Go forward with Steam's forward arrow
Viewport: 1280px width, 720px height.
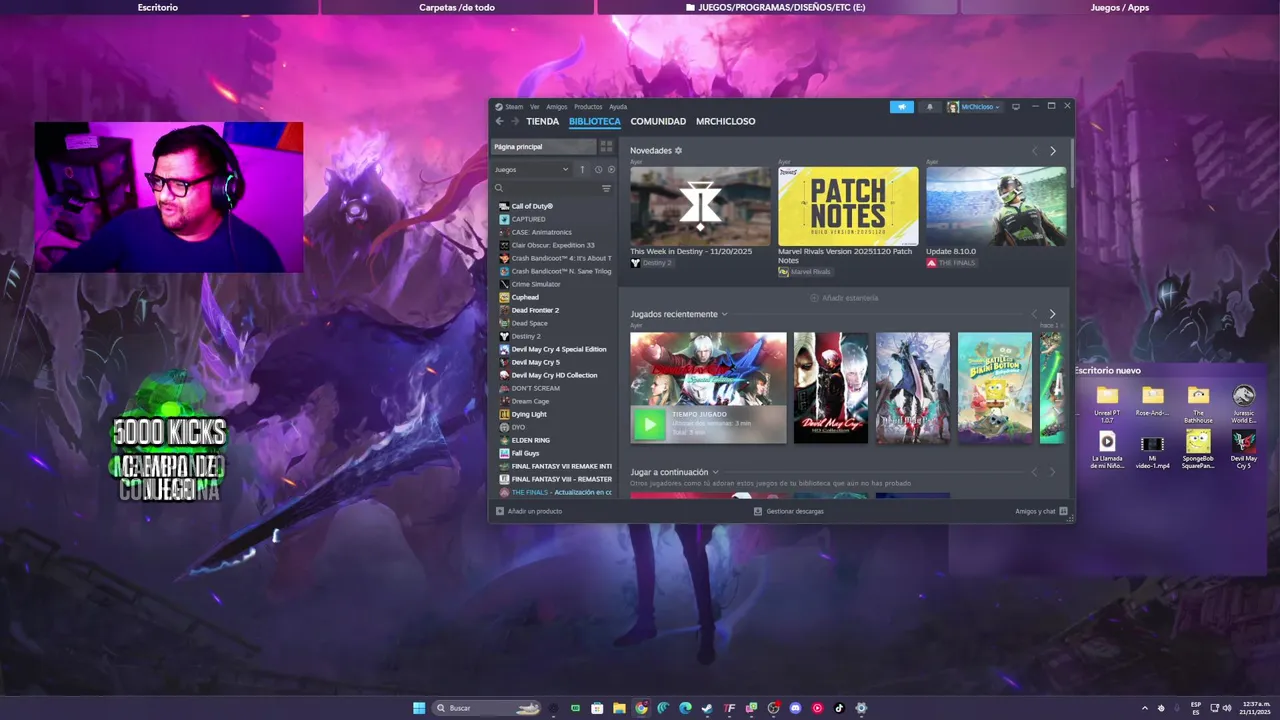click(x=515, y=121)
